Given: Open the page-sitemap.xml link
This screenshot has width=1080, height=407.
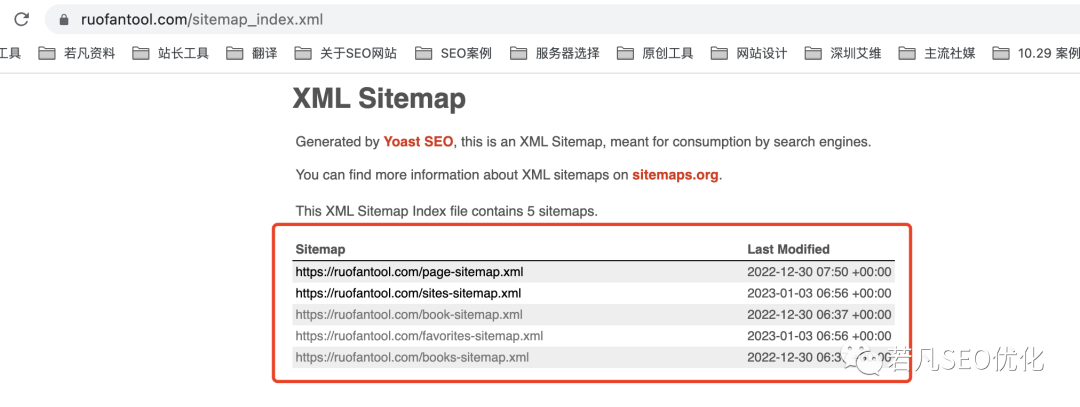Looking at the screenshot, I should tap(409, 271).
